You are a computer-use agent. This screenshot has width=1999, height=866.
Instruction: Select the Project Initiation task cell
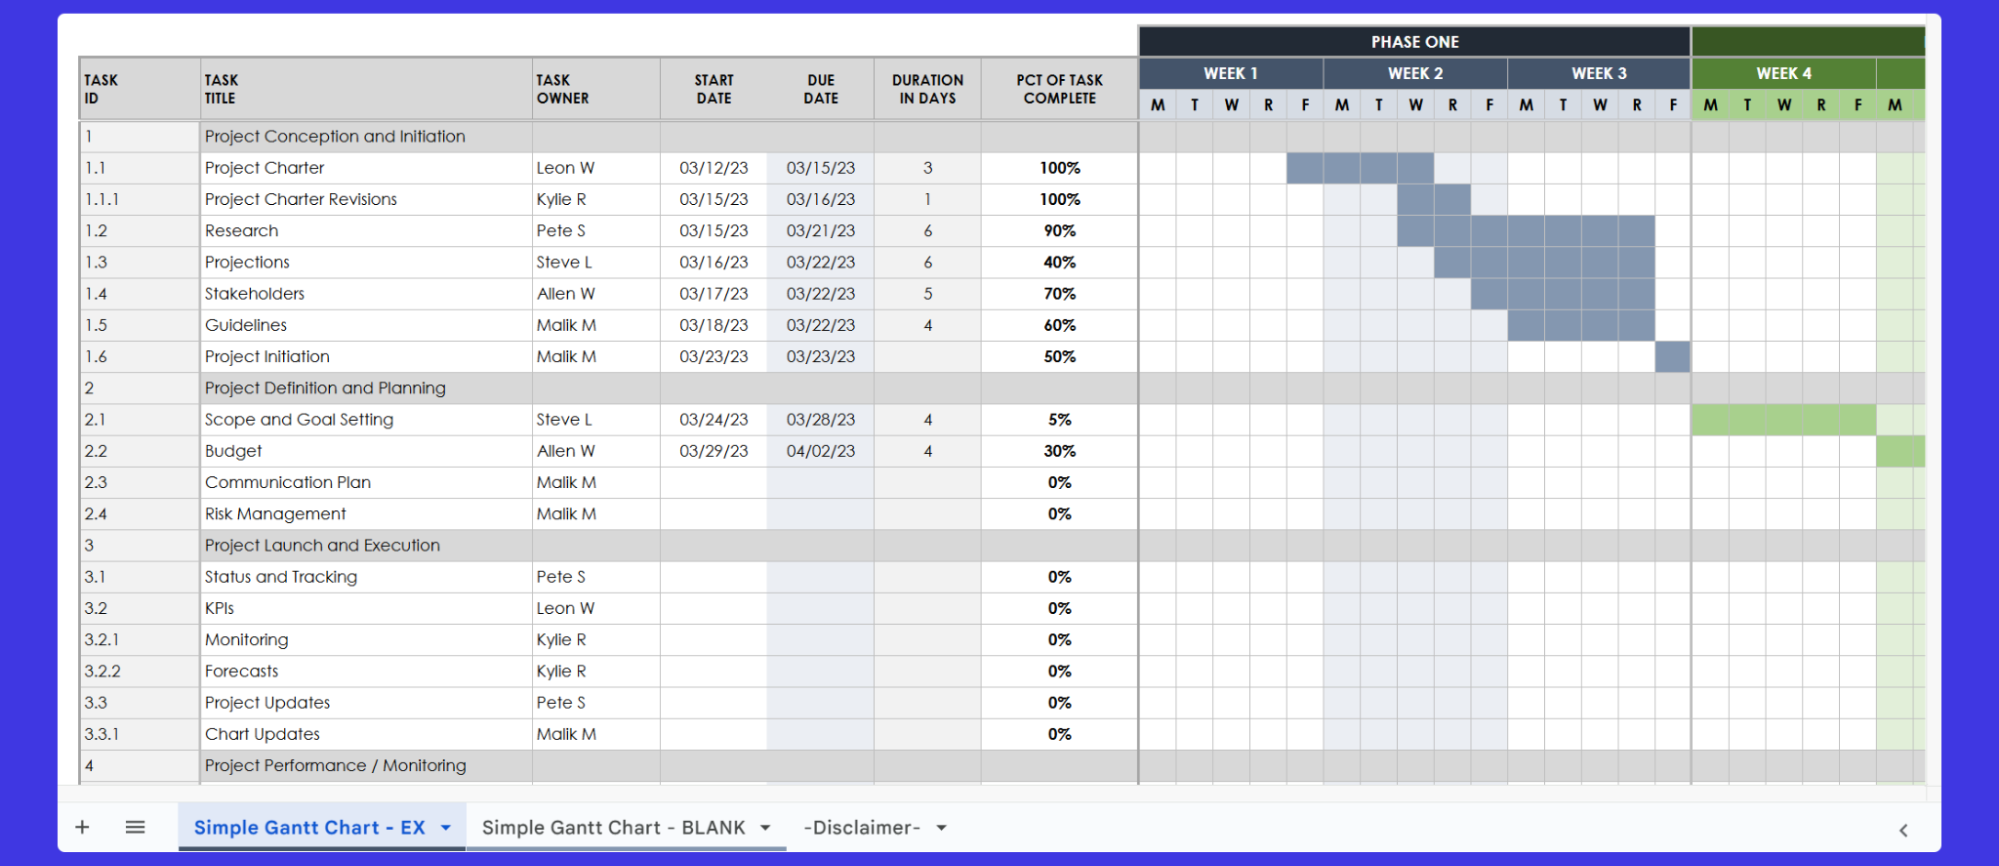(366, 357)
